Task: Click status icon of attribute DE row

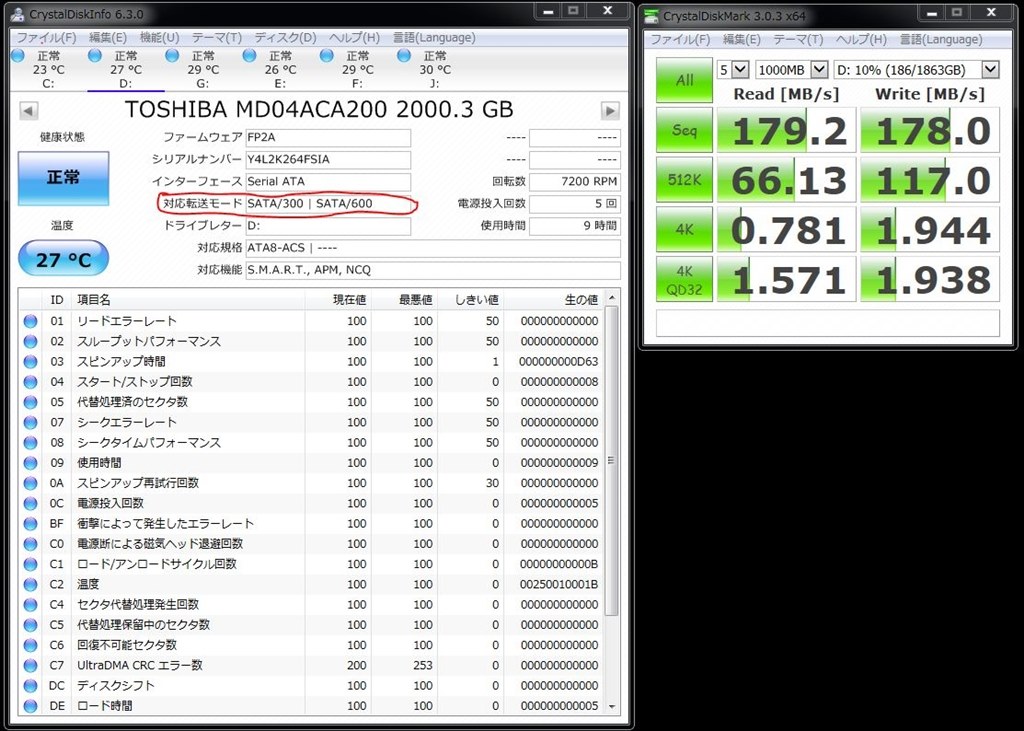Action: pyautogui.click(x=30, y=706)
